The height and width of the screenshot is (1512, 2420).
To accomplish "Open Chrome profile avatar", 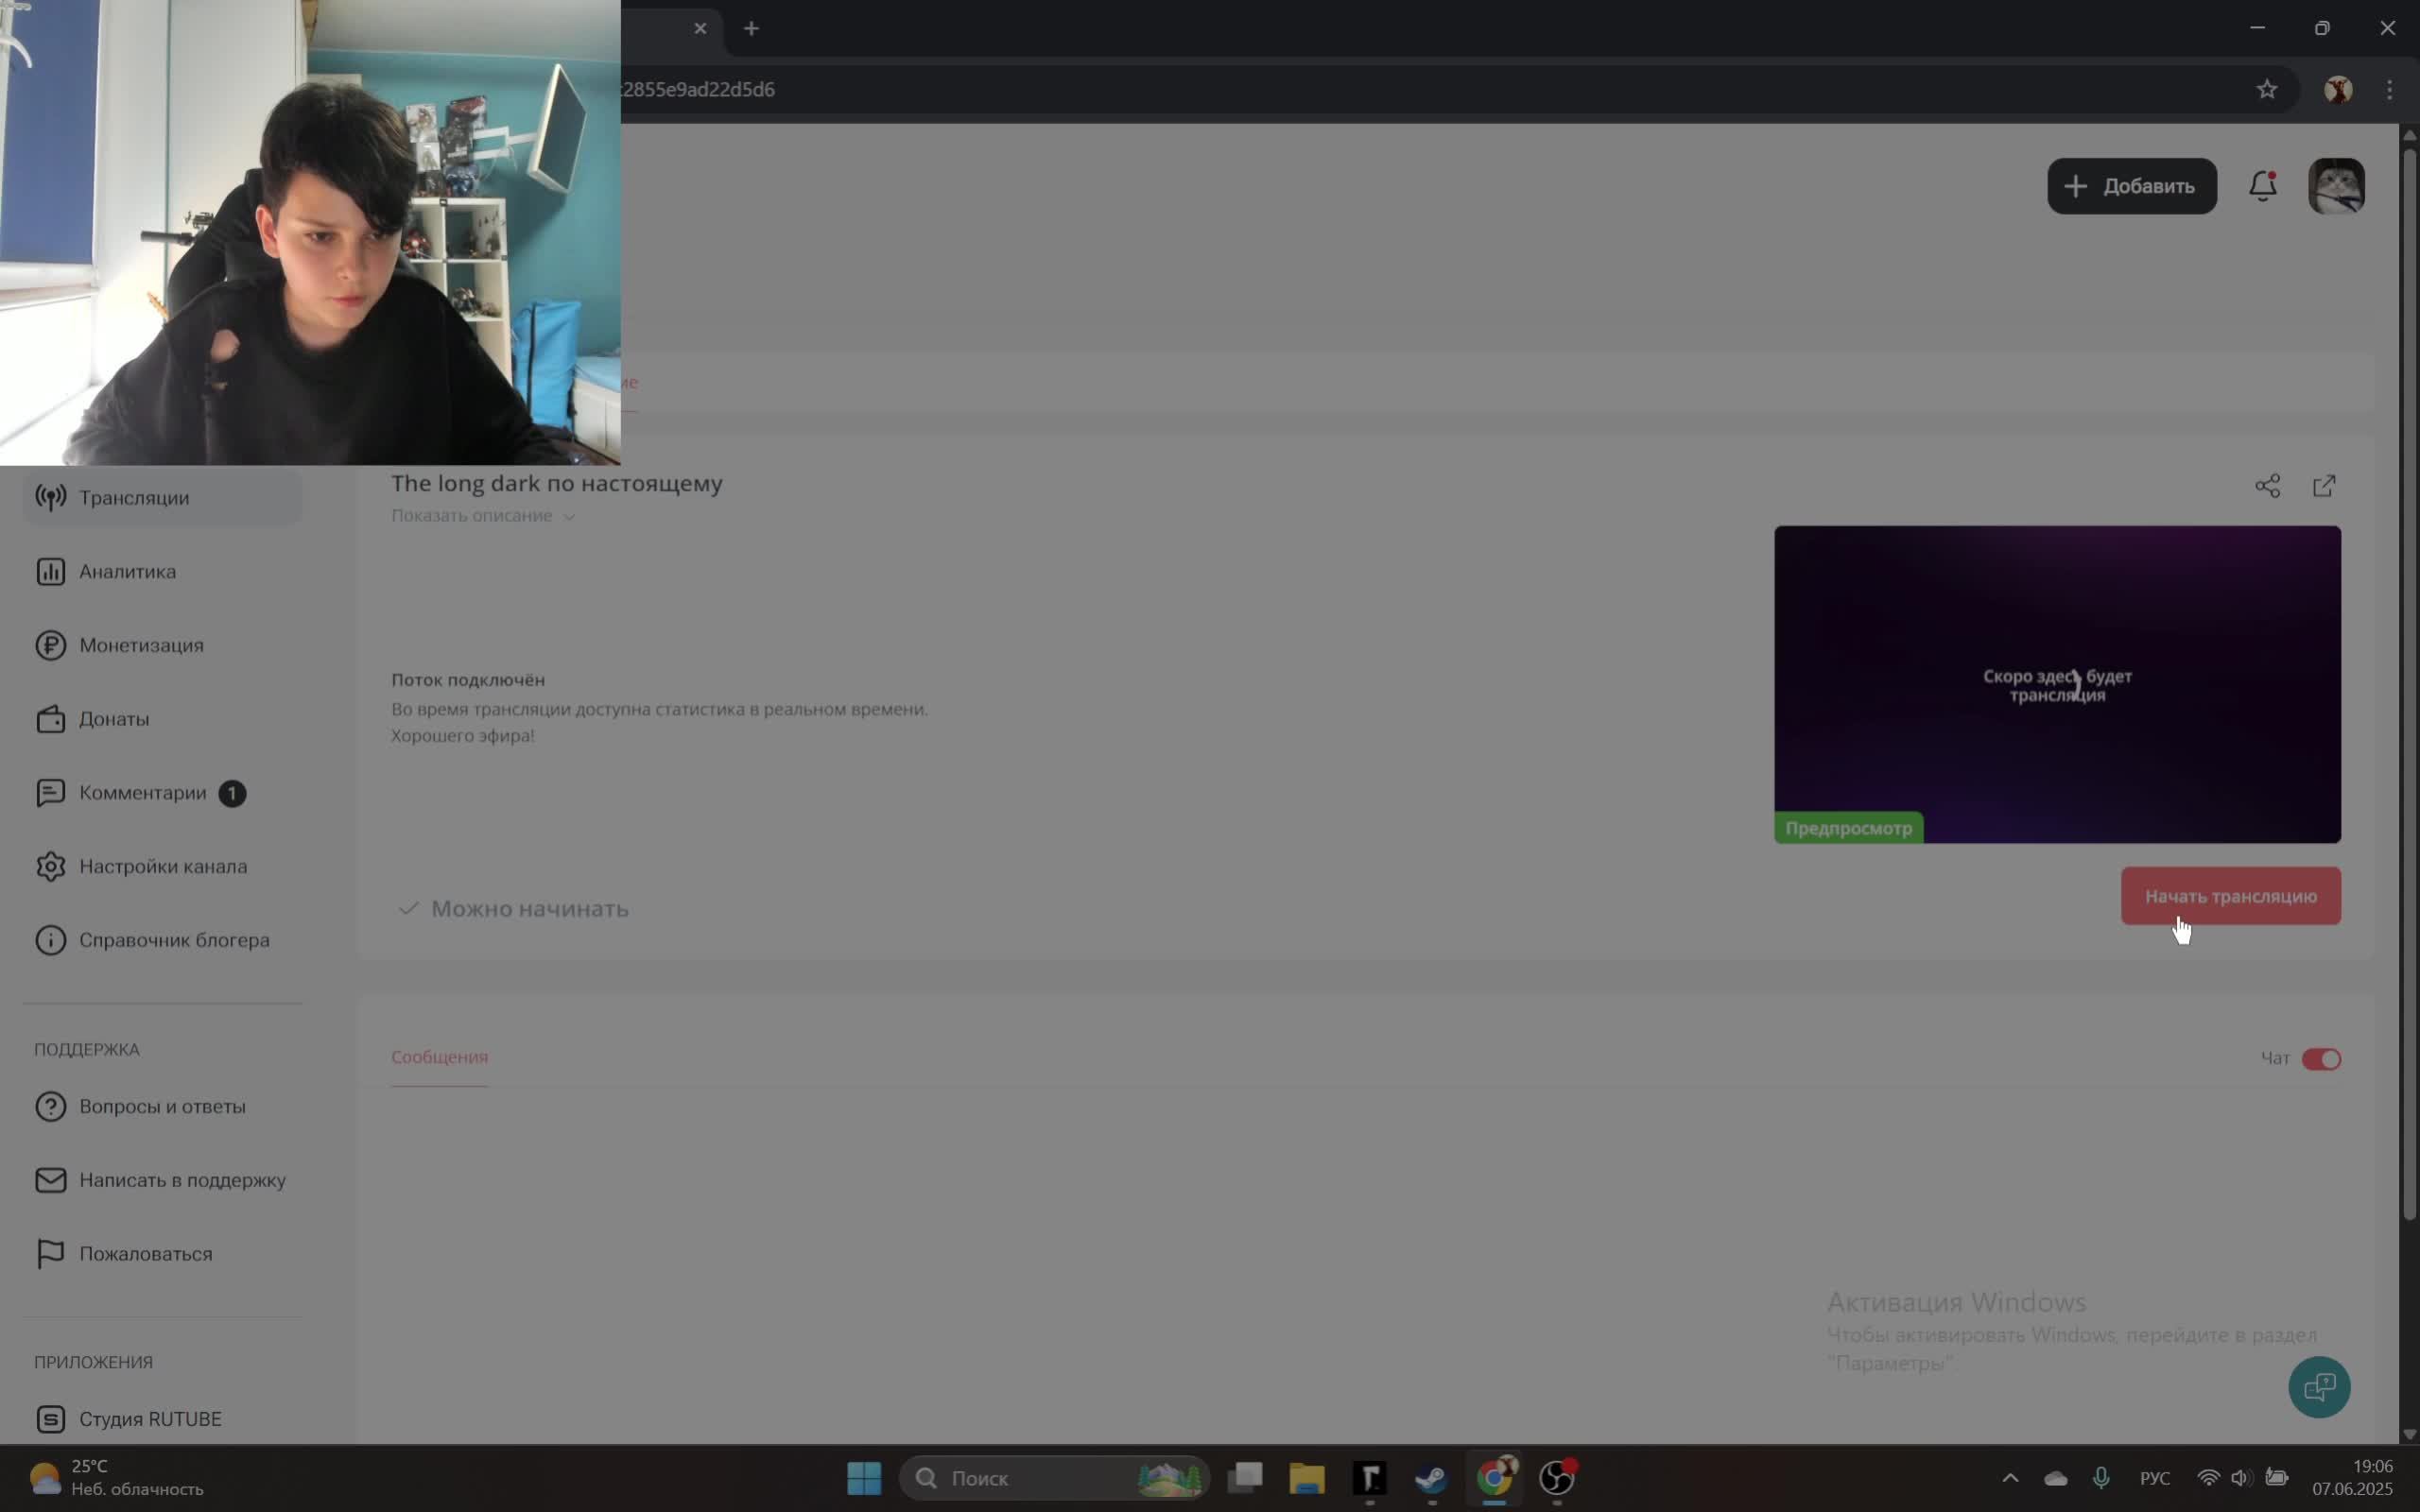I will pos(2337,89).
